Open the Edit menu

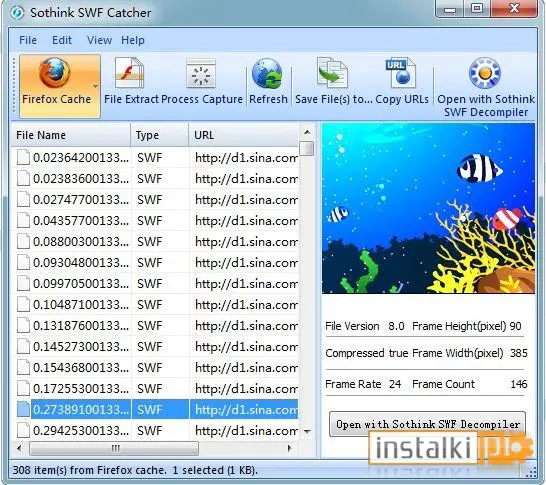[62, 40]
